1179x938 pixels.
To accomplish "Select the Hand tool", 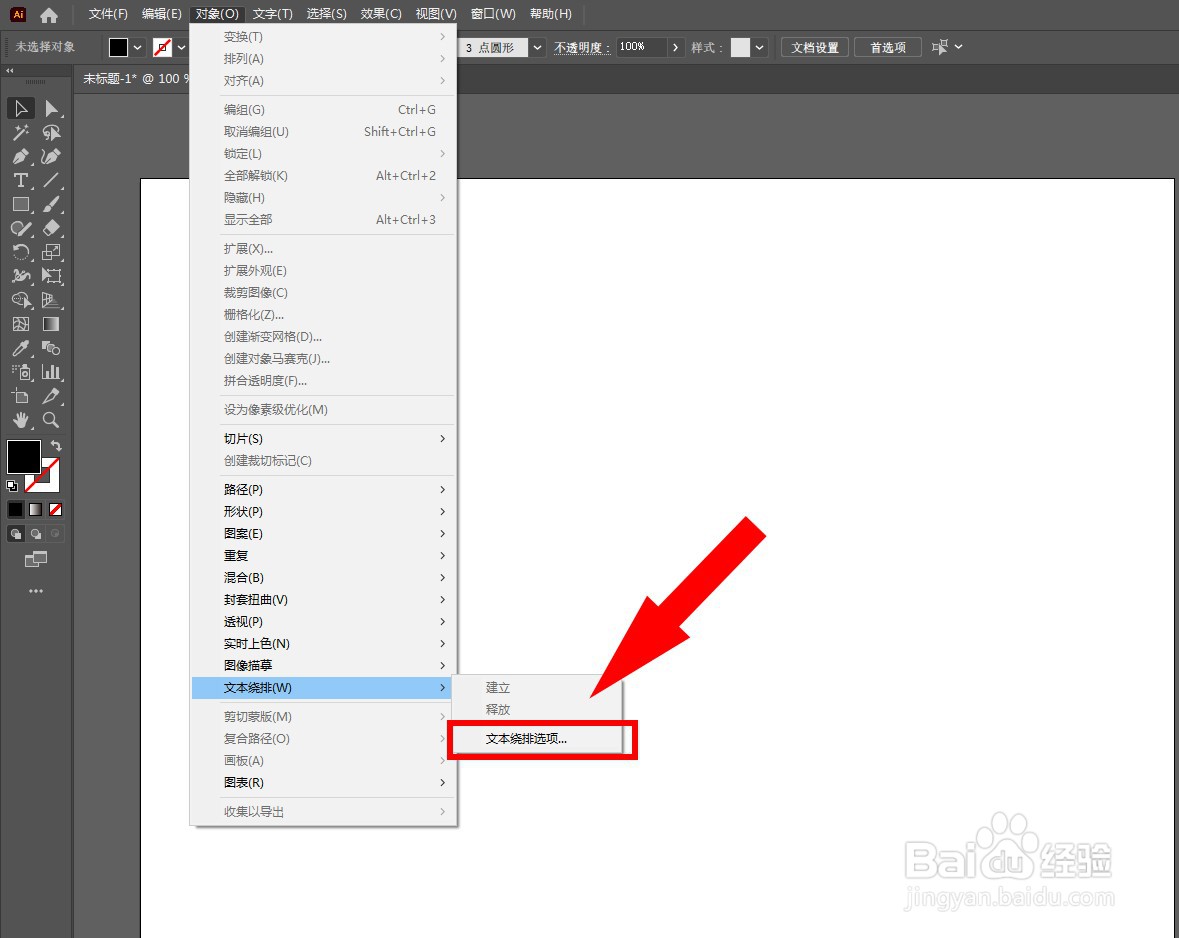I will pyautogui.click(x=21, y=420).
